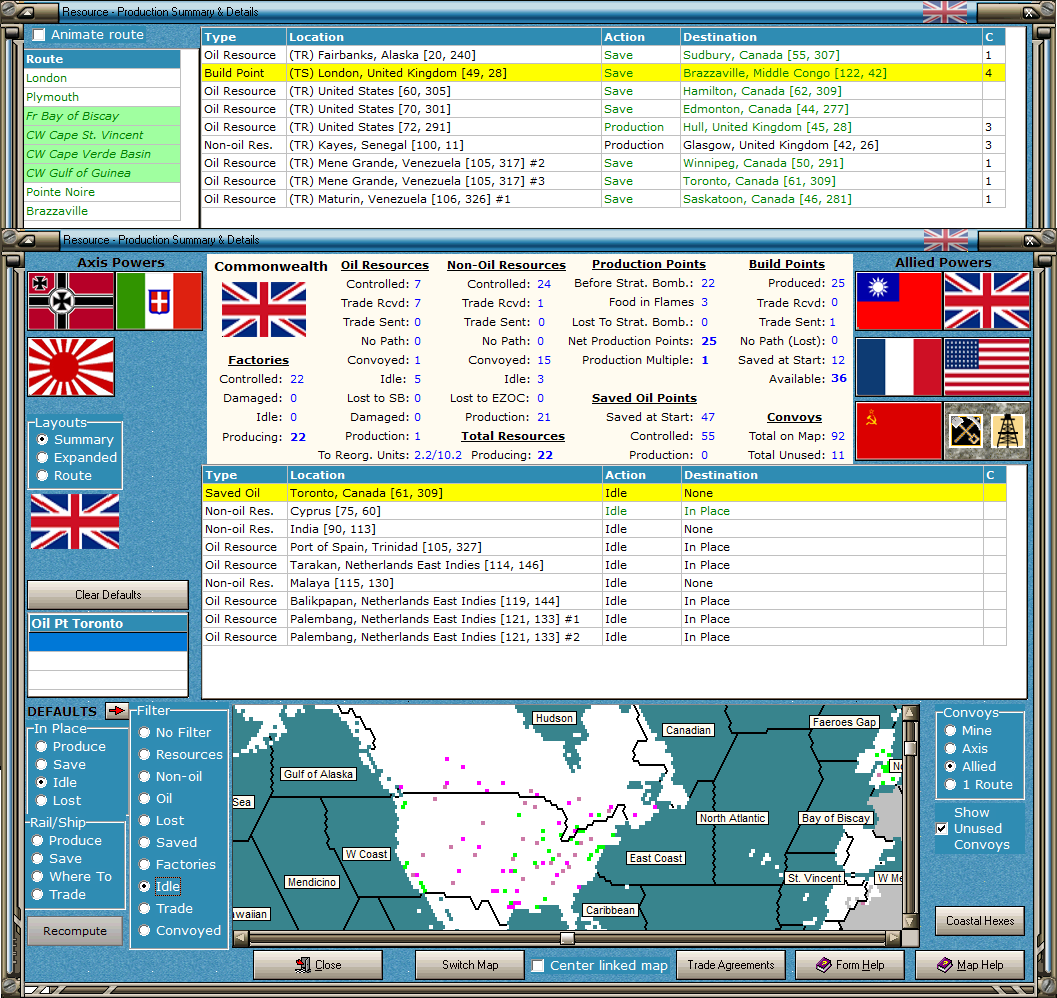Image resolution: width=1057 pixels, height=998 pixels.
Task: Uncheck Show Unused Convoys
Action: [x=942, y=829]
